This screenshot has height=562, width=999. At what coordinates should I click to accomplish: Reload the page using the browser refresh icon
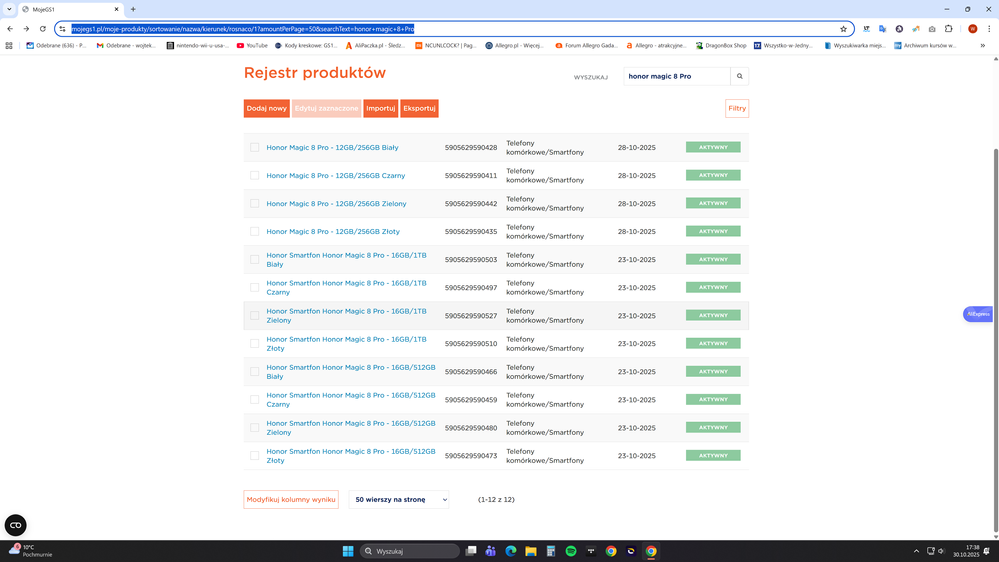coord(42,29)
